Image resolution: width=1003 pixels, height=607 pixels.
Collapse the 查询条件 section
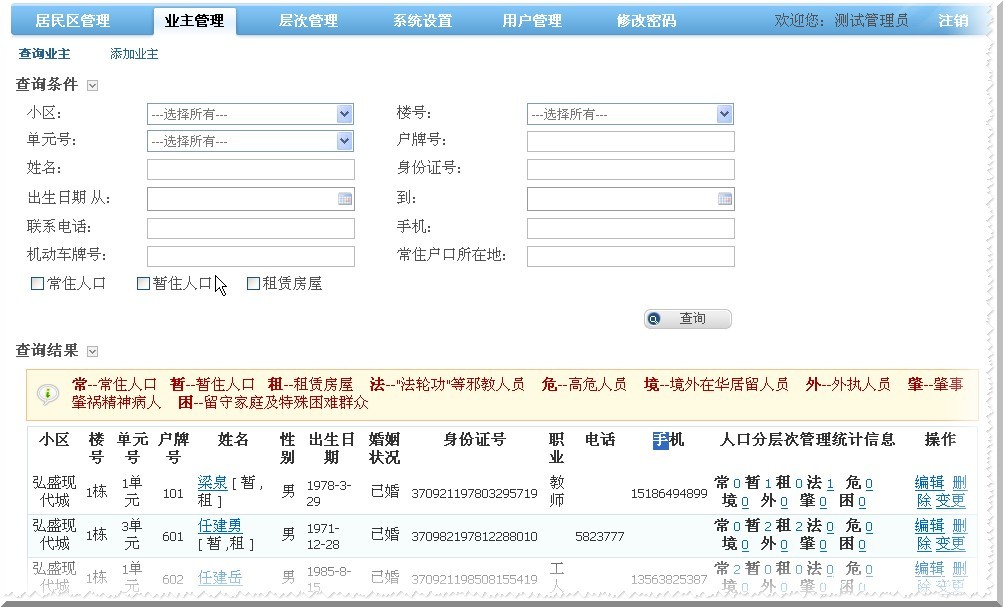tap(93, 86)
